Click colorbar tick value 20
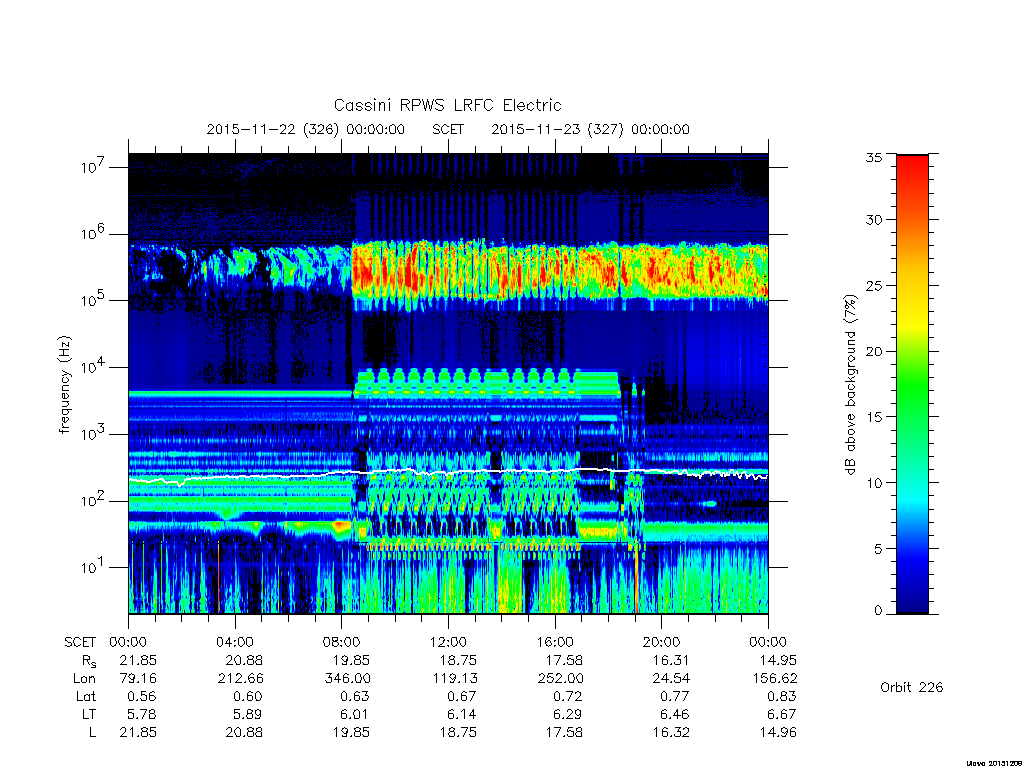The height and width of the screenshot is (768, 1024). (874, 351)
